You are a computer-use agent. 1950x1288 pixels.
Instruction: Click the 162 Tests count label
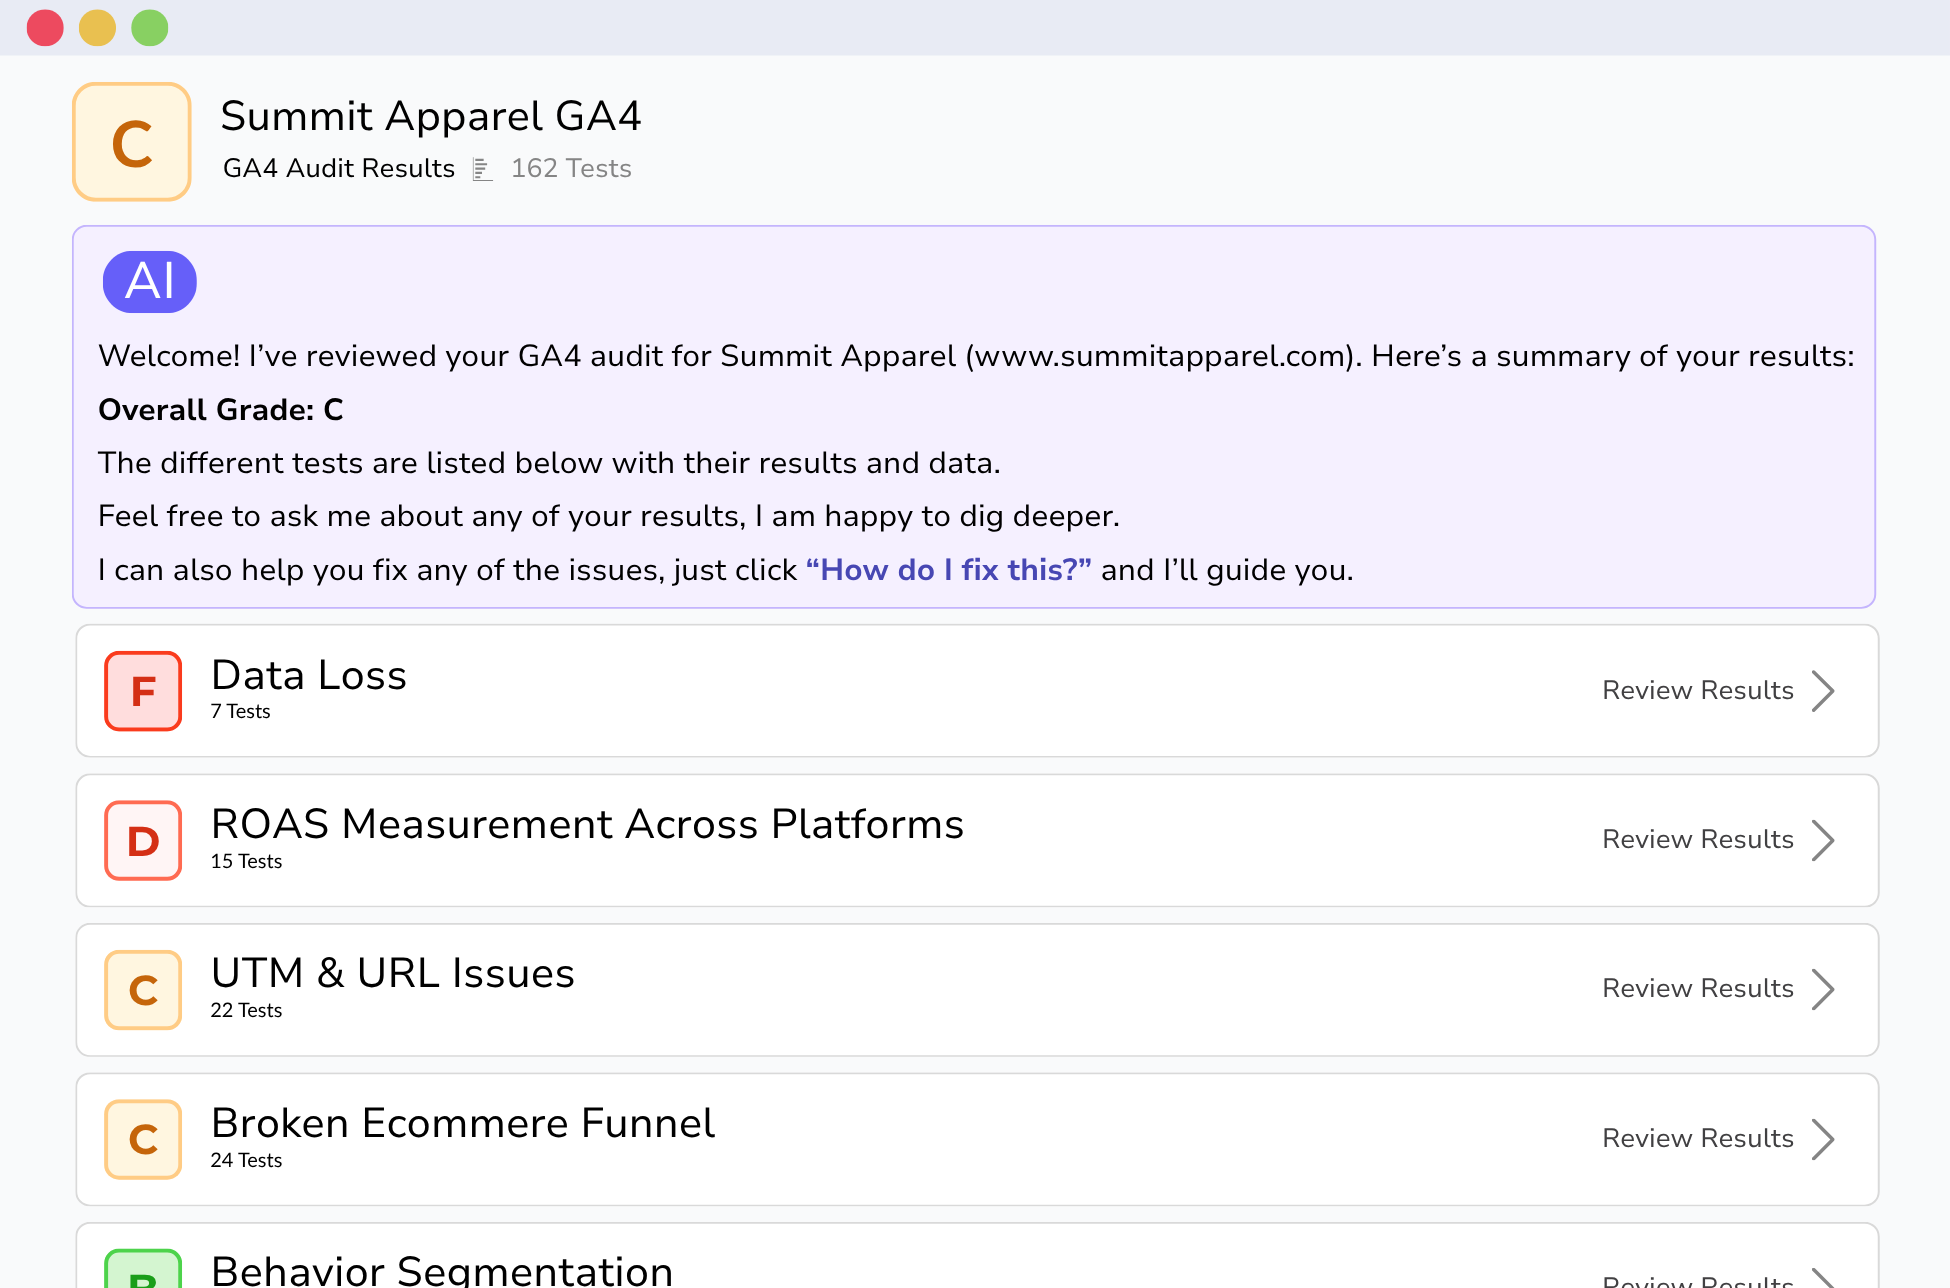571,168
